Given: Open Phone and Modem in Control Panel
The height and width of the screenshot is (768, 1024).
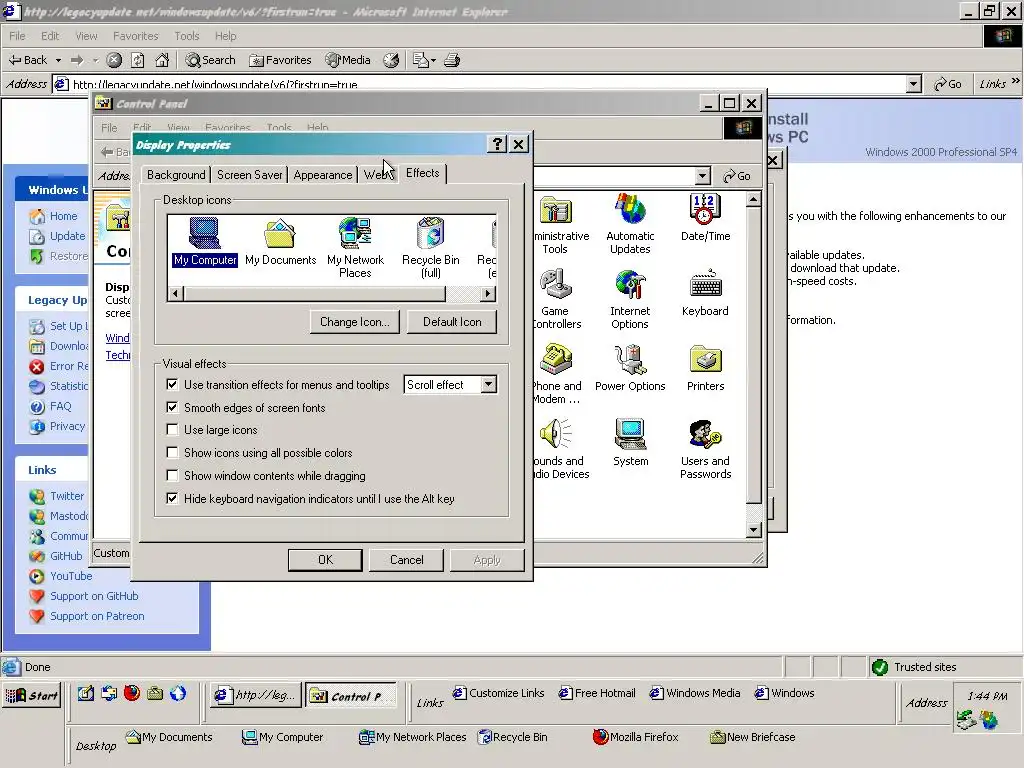Looking at the screenshot, I should [556, 374].
